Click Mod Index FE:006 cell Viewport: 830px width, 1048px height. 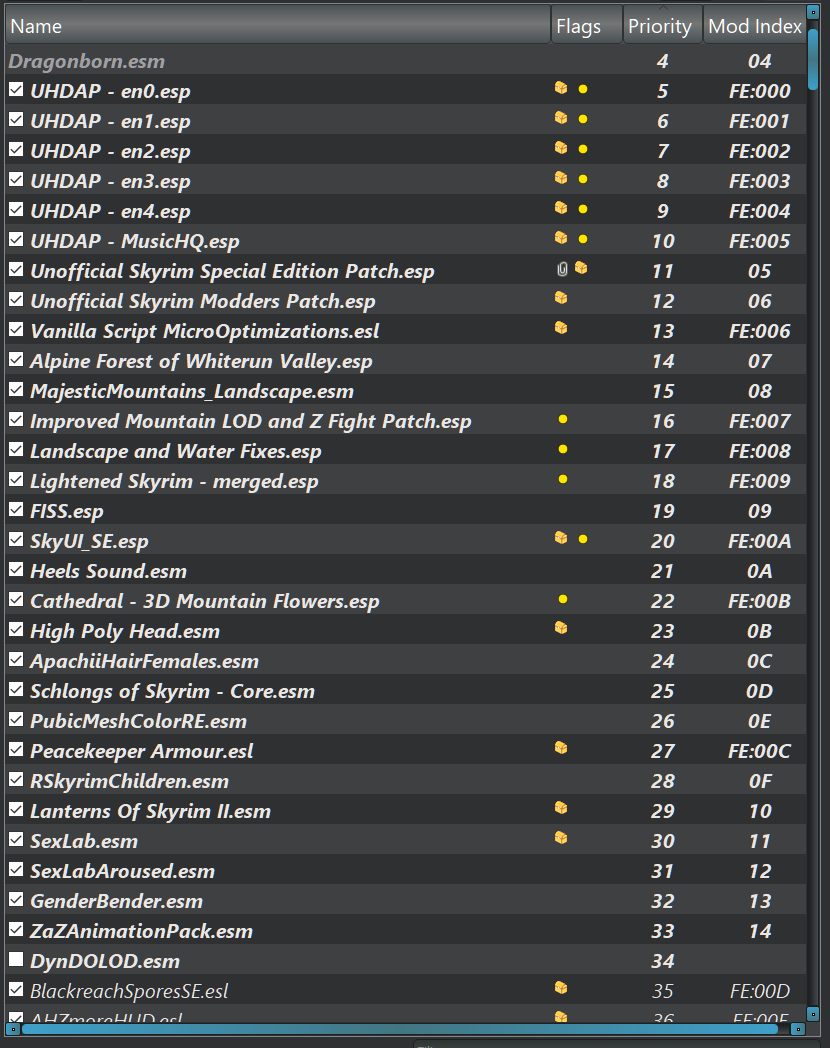click(x=759, y=331)
